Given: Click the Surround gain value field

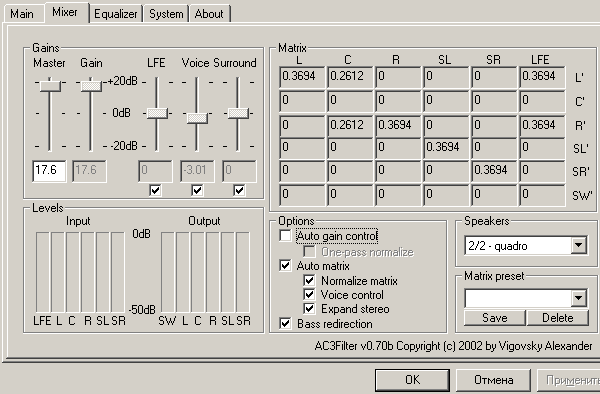Looking at the screenshot, I should tap(239, 171).
